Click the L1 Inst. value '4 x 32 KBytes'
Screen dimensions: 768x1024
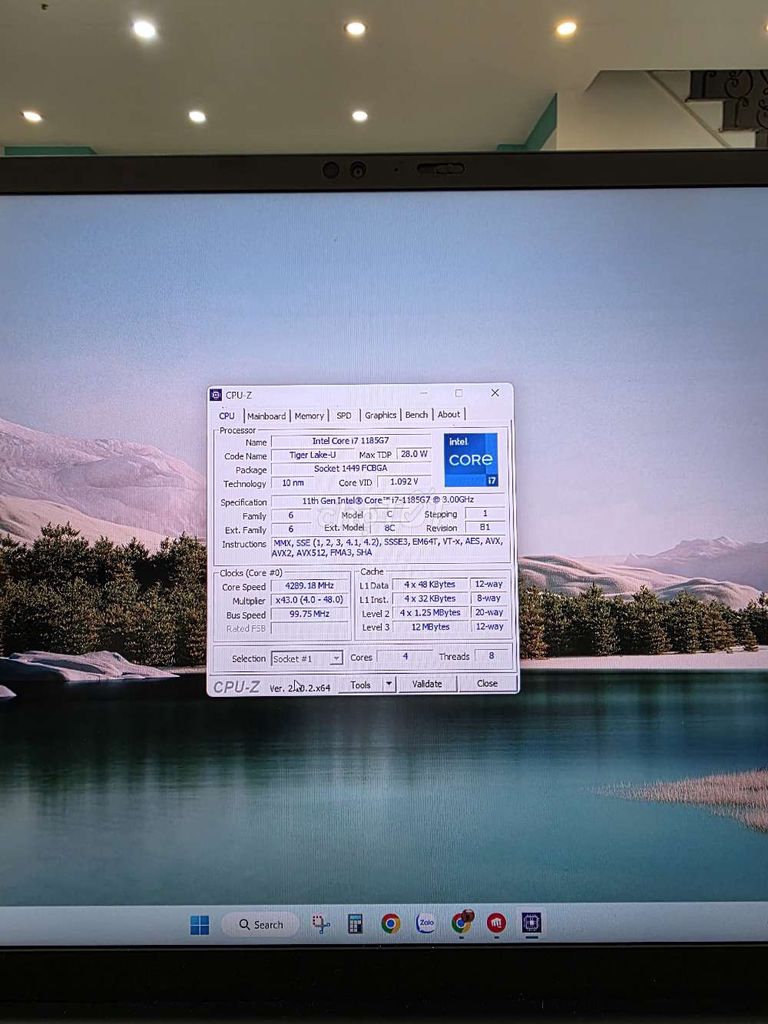click(430, 598)
